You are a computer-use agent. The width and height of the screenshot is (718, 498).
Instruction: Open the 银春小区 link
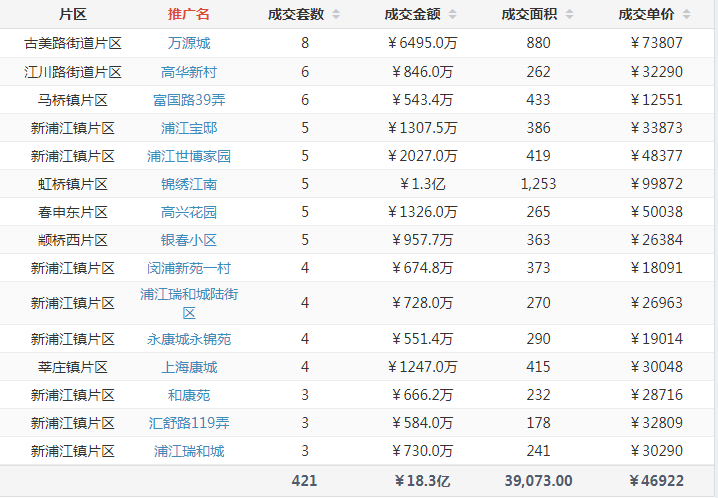pos(189,240)
